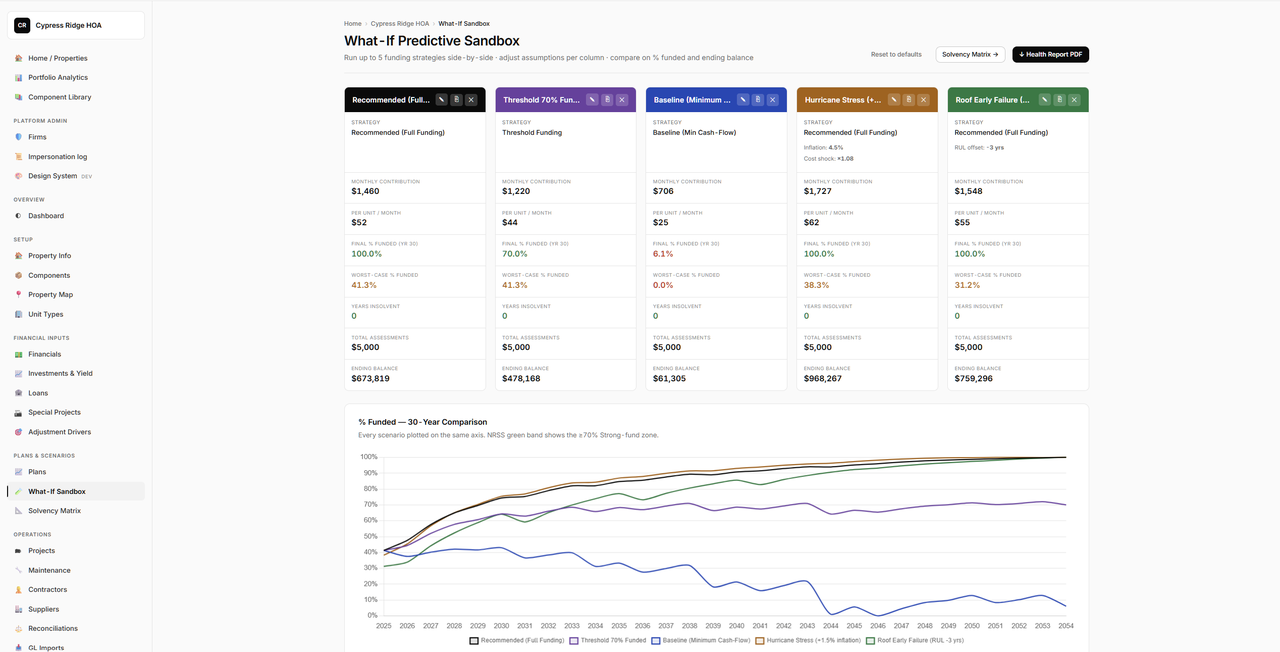Click the Home / Properties house icon

[x=18, y=58]
